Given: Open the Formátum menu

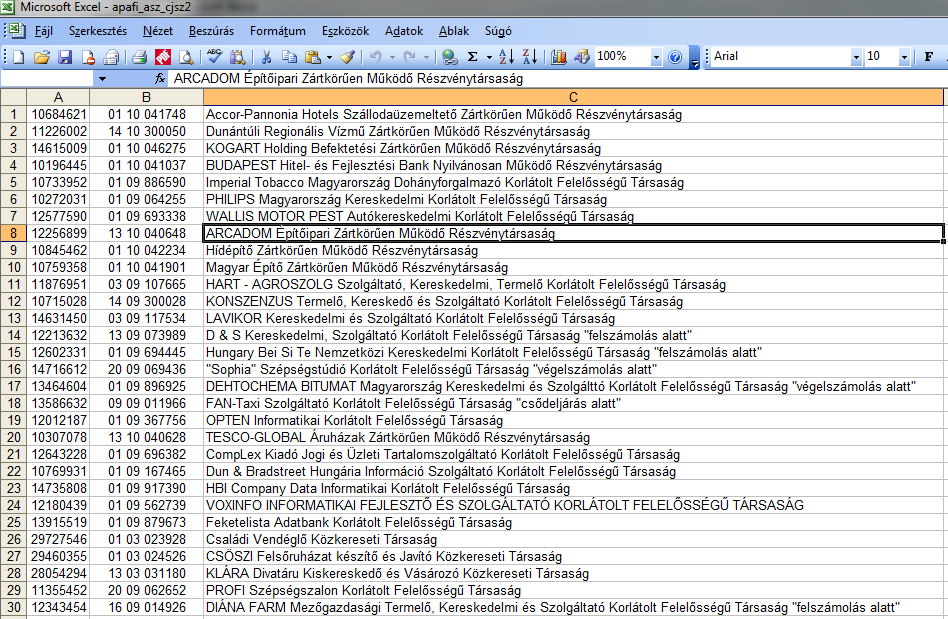Looking at the screenshot, I should pos(278,31).
